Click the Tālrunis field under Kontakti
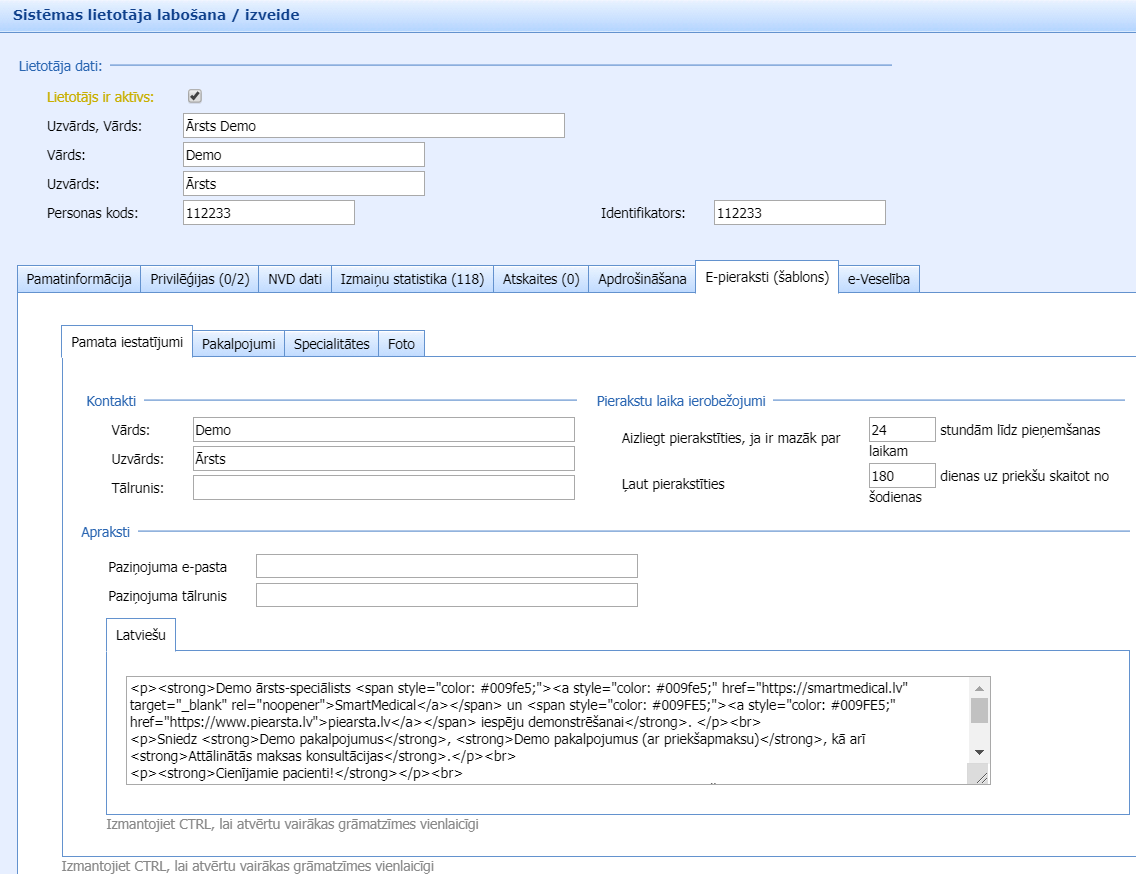The height and width of the screenshot is (875, 1136). click(383, 488)
